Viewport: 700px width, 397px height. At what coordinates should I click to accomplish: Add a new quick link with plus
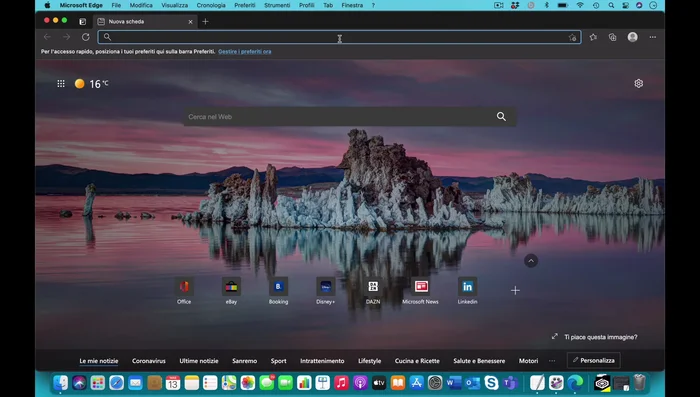(515, 291)
